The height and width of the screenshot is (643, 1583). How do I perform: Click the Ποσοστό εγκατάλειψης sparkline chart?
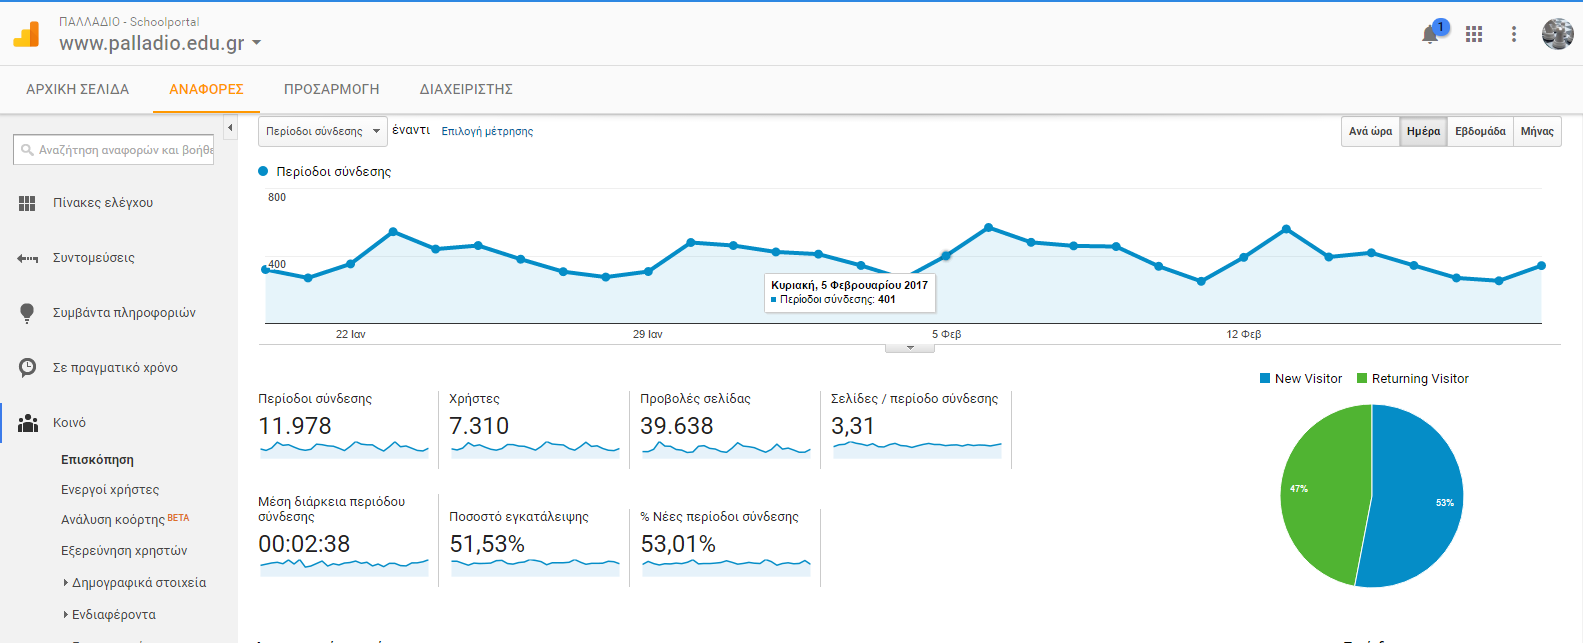pyautogui.click(x=535, y=567)
